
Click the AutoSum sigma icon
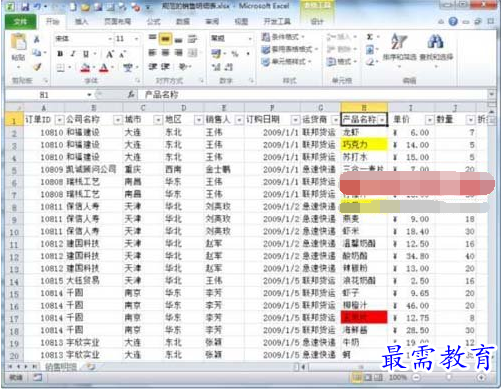369,37
